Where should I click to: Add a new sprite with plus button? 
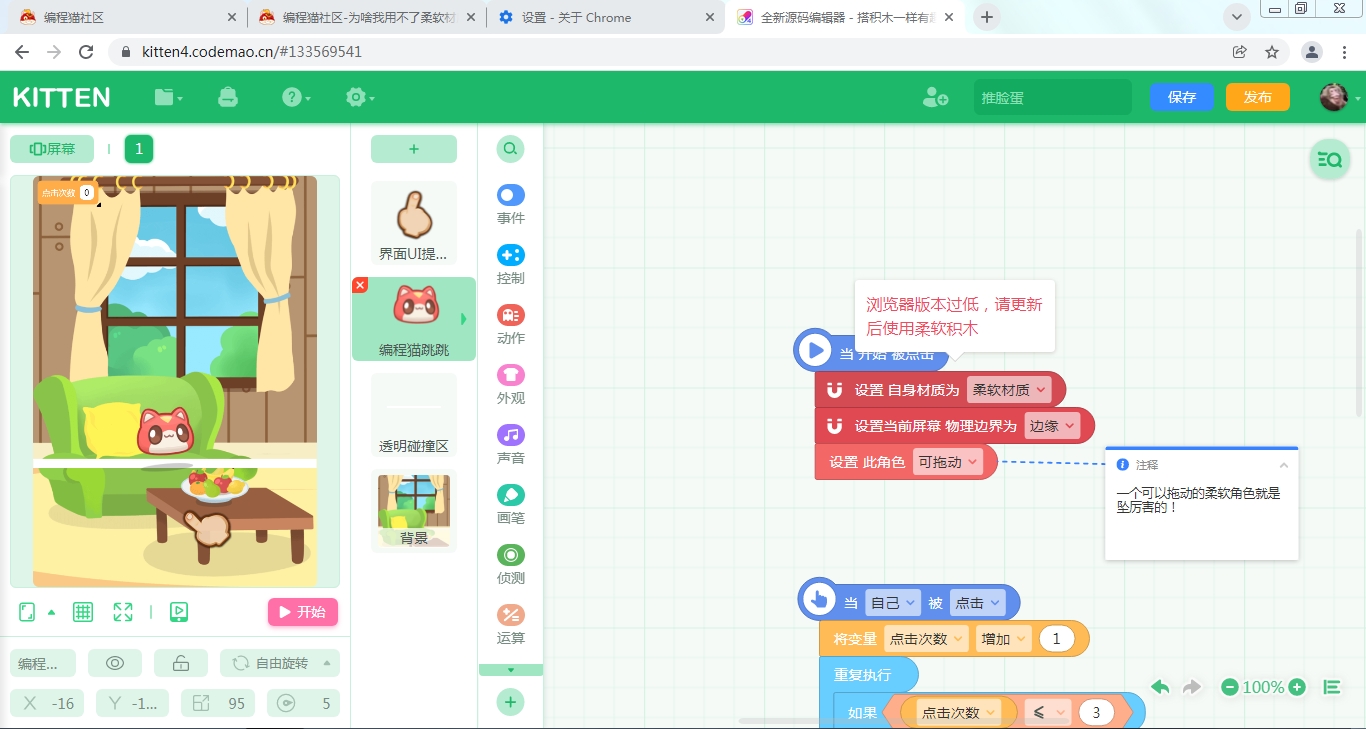(x=414, y=149)
